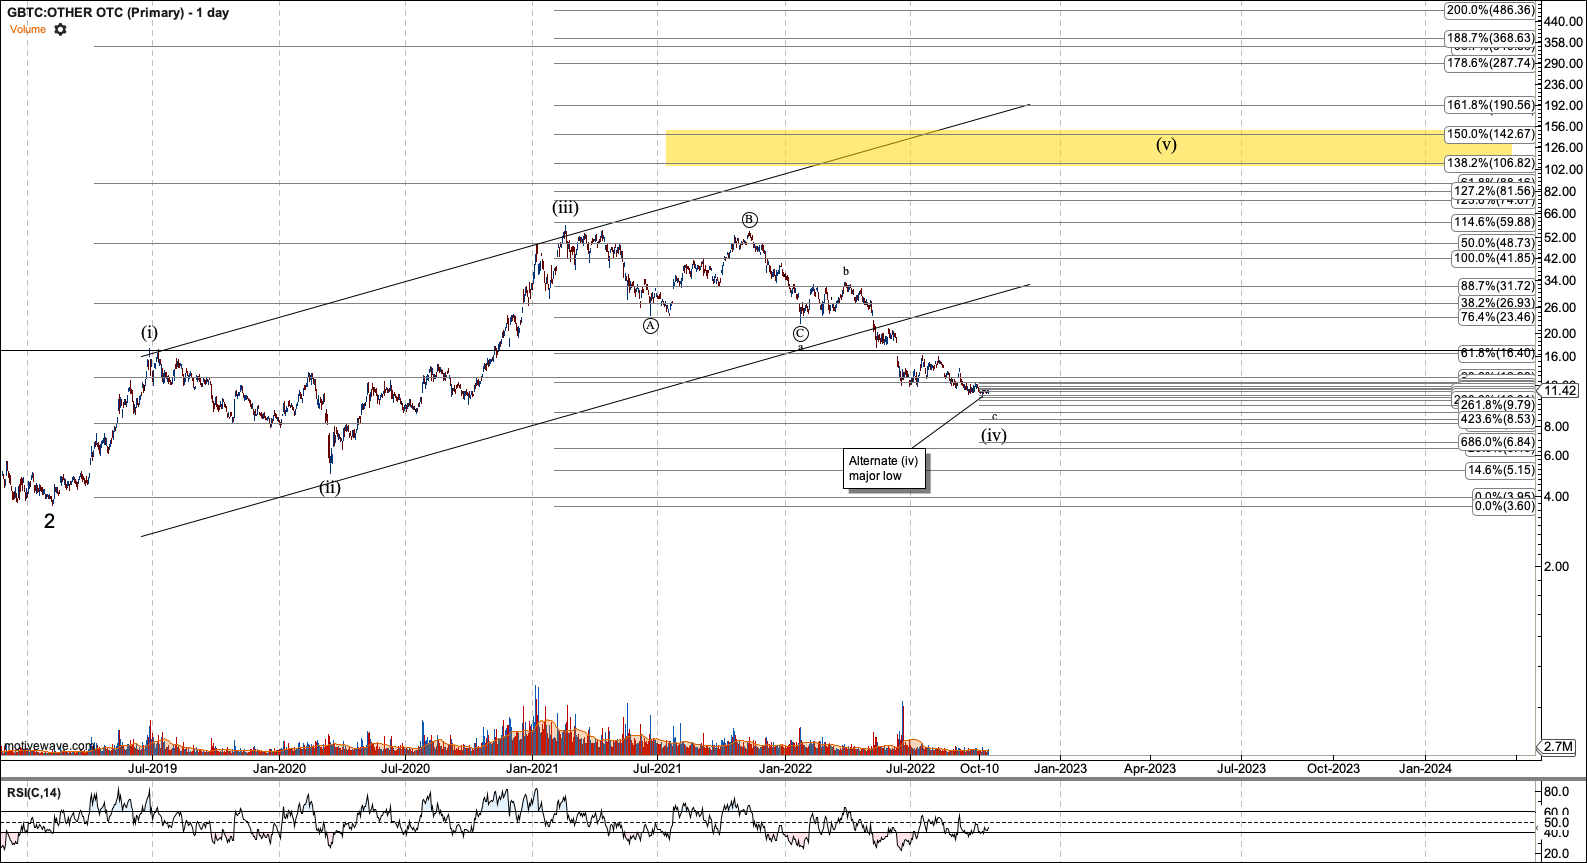Select the RSI(C,14) study label
This screenshot has height=863, width=1587.
tap(34, 793)
